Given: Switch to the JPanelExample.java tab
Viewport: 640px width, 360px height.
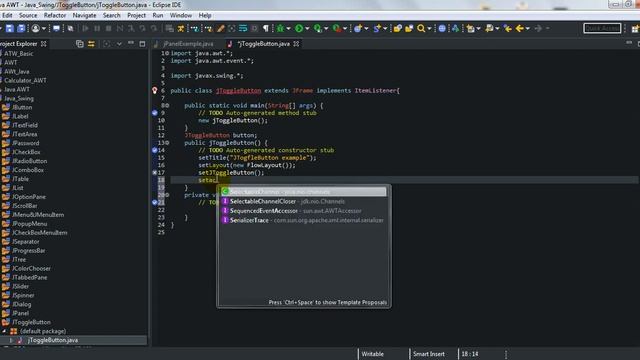Looking at the screenshot, I should [188, 44].
